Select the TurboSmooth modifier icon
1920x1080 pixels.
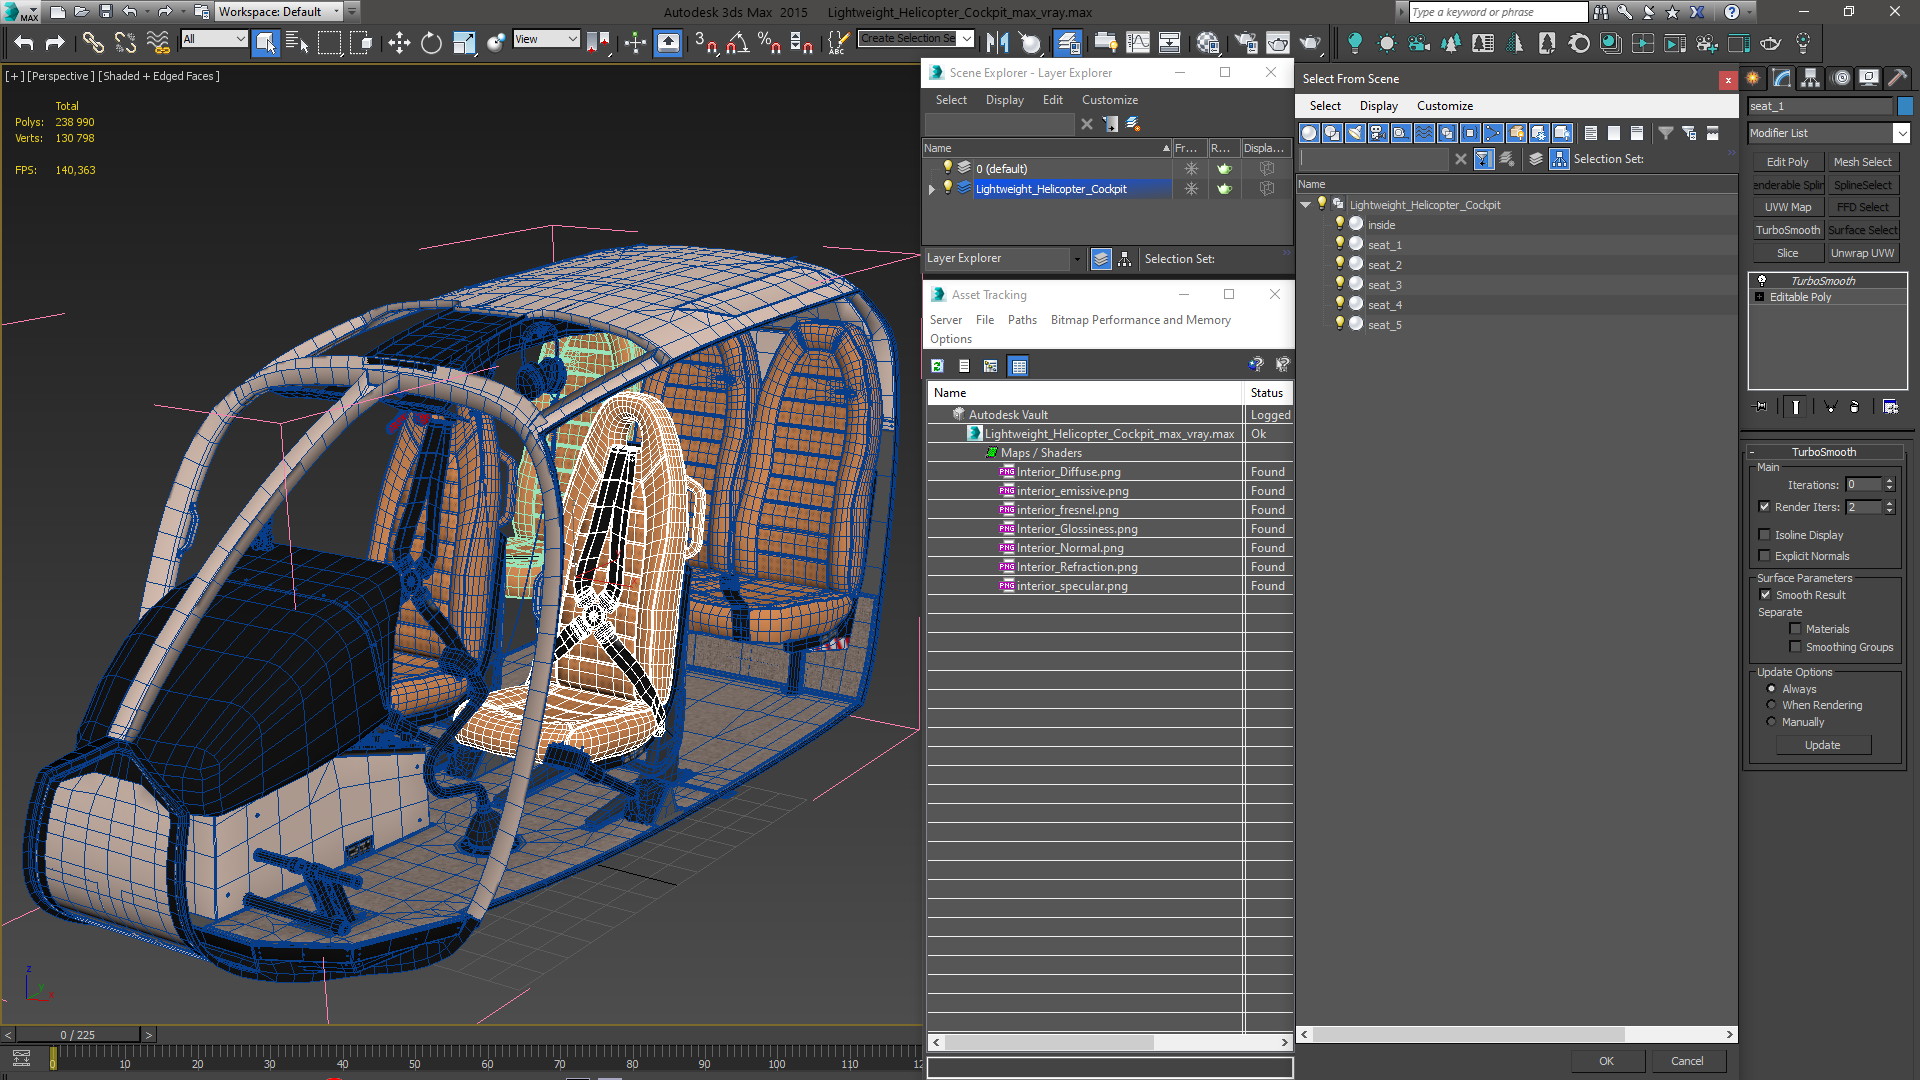coord(1762,280)
